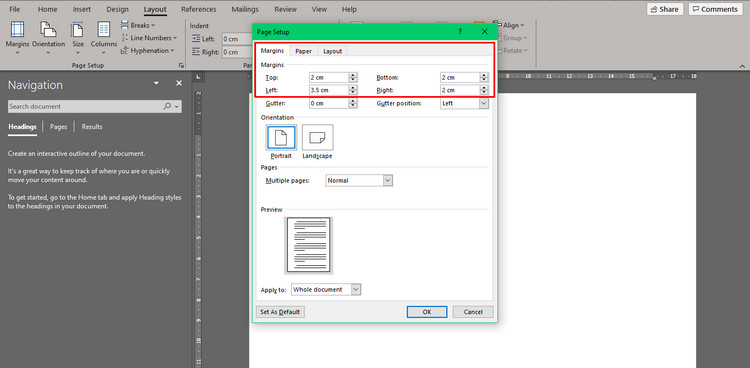Launch Page Setup dialog from ribbon group corner
Screen dimensions: 750x368
[181, 65]
